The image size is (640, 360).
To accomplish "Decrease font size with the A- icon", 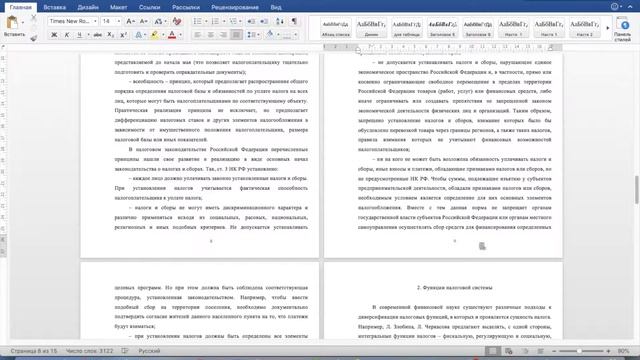I will pyautogui.click(x=143, y=21).
